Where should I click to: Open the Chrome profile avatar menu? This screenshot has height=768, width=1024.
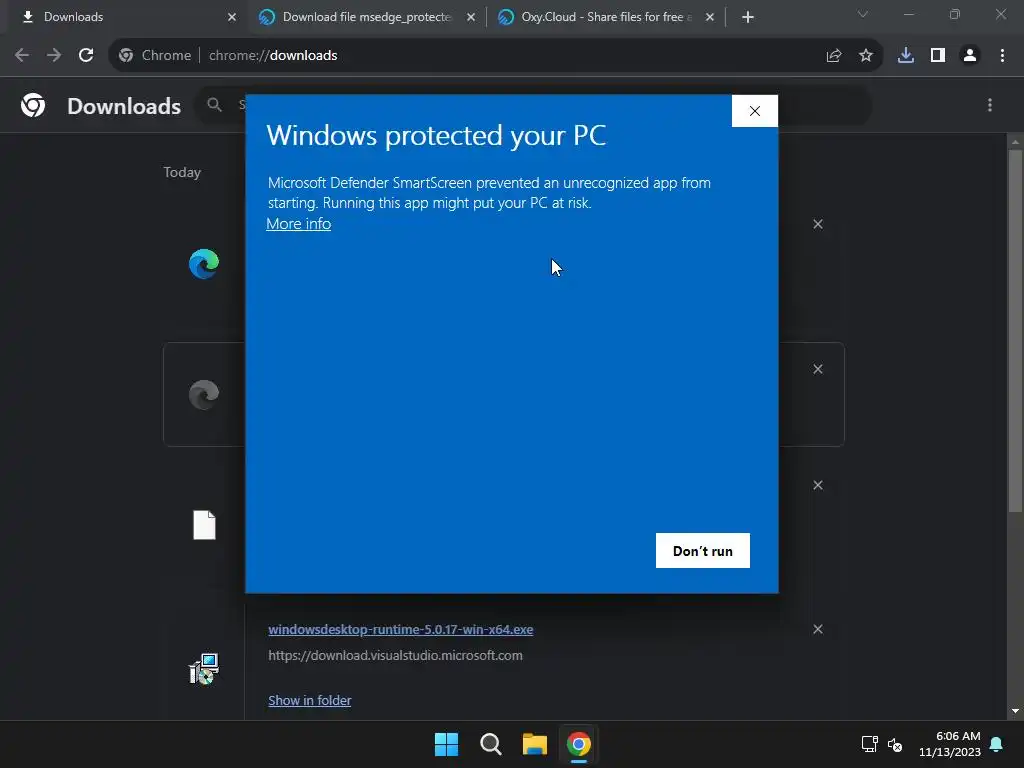pos(970,56)
